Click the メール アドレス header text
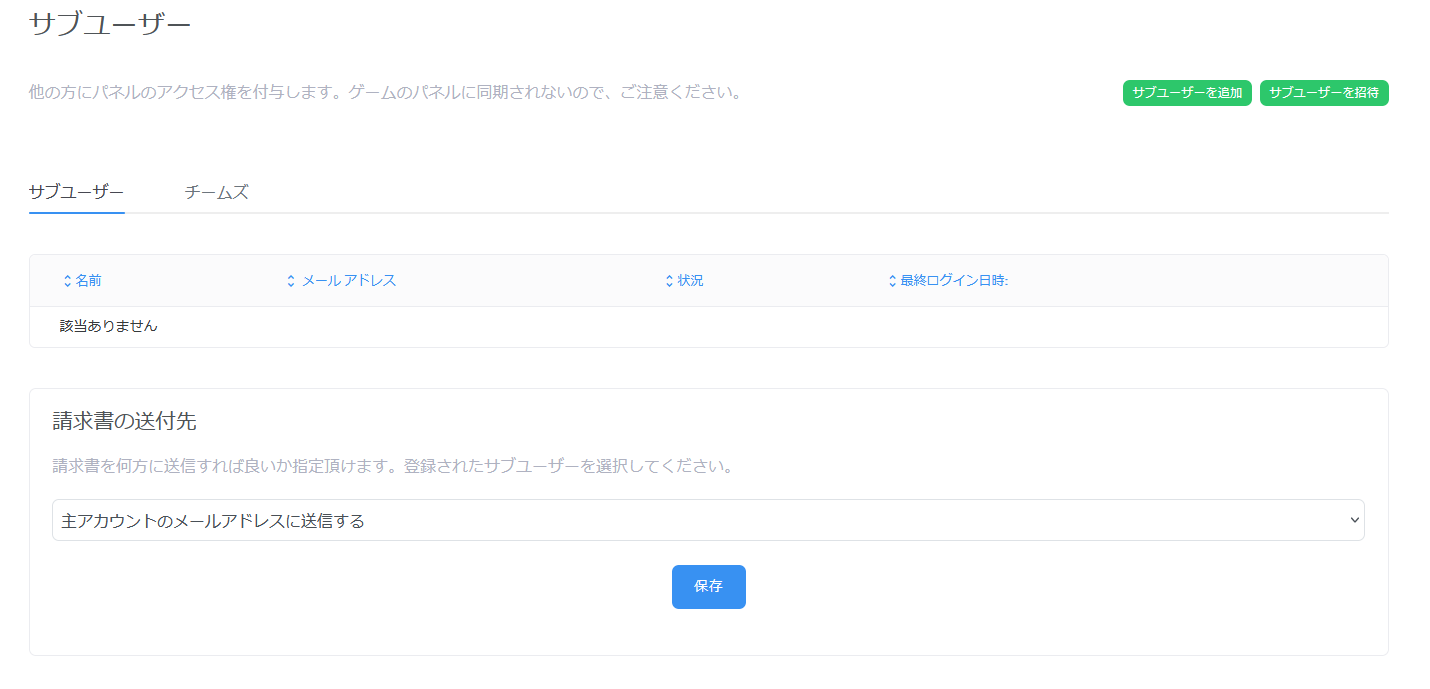This screenshot has height=689, width=1430. 349,280
